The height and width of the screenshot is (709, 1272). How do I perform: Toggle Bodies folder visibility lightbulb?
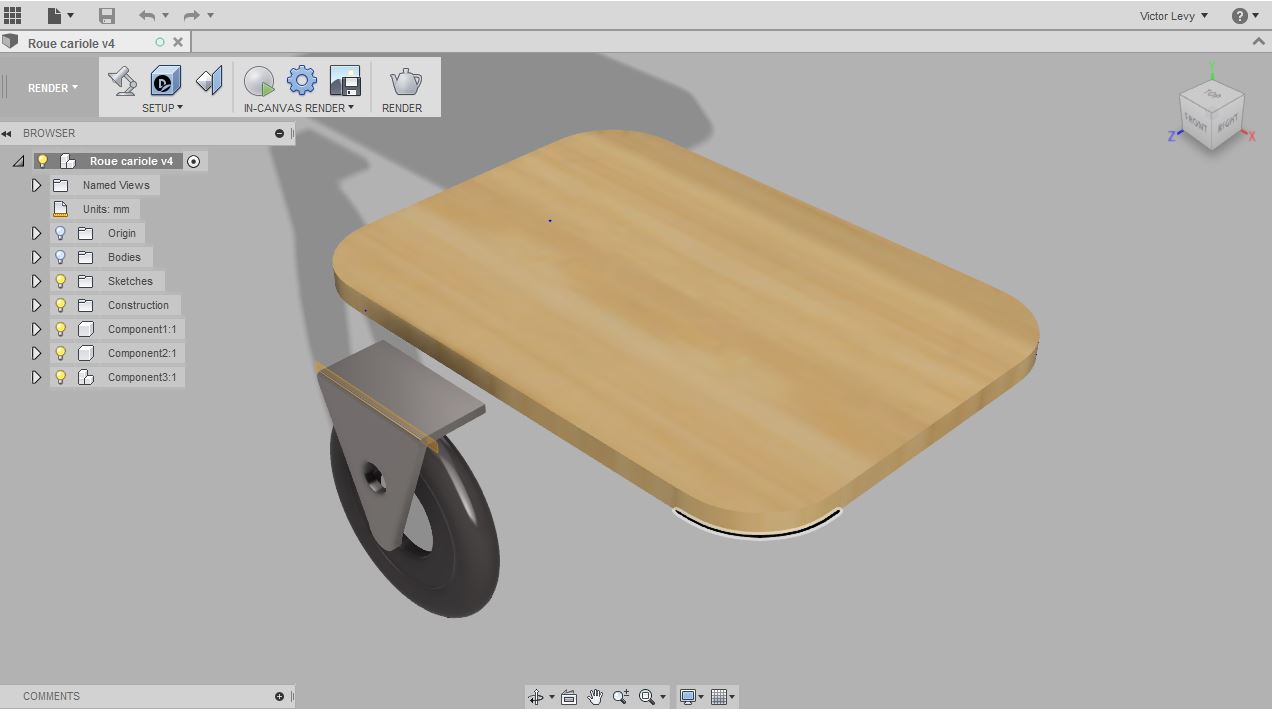[60, 257]
